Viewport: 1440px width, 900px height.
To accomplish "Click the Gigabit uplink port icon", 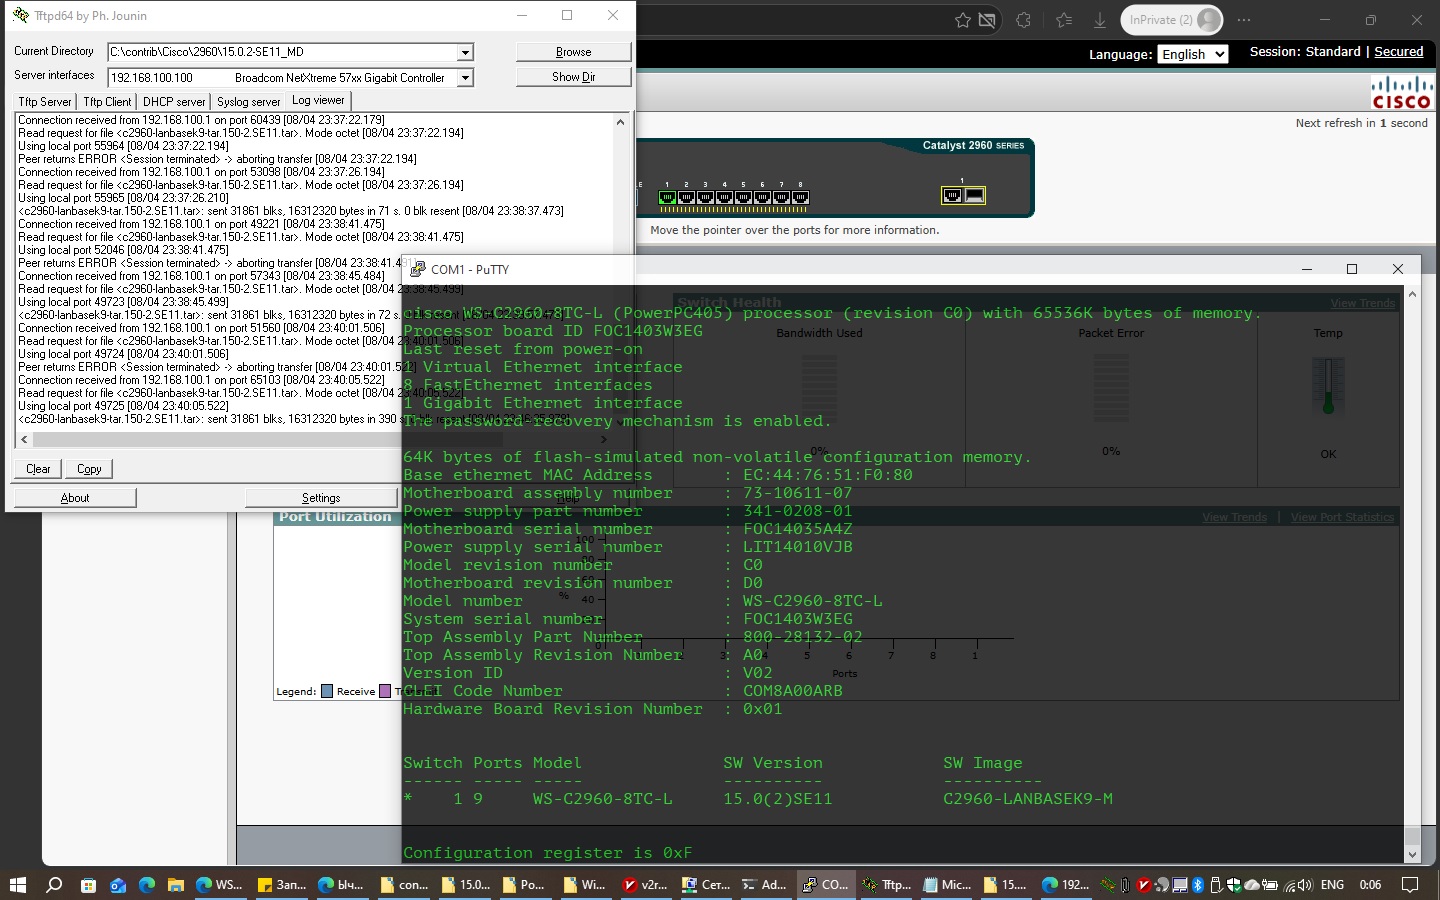I will click(x=952, y=196).
